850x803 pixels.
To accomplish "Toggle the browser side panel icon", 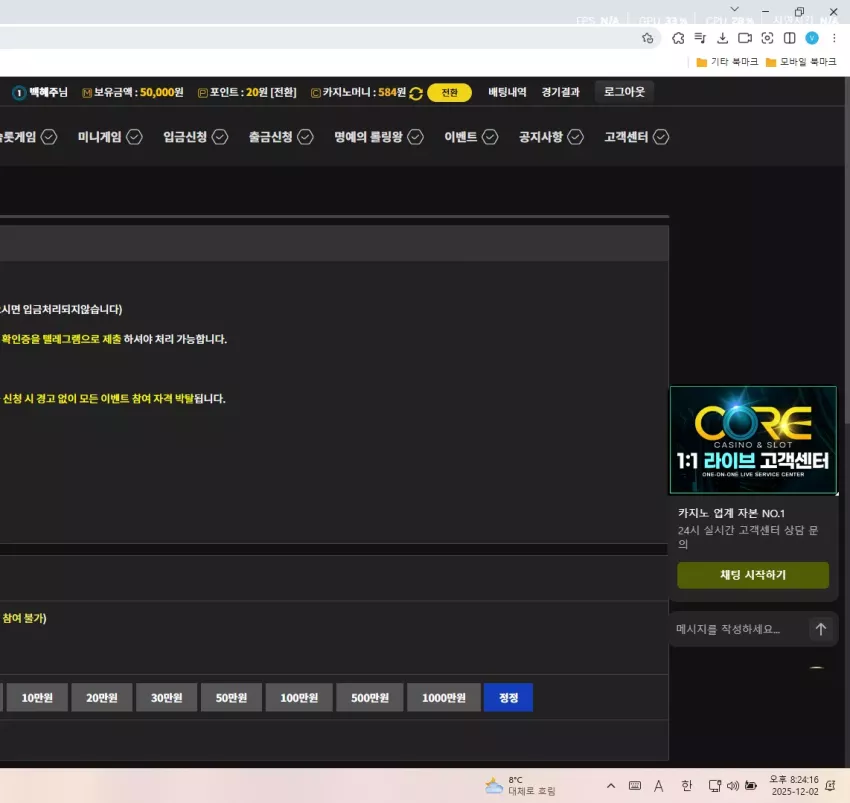I will coord(789,38).
